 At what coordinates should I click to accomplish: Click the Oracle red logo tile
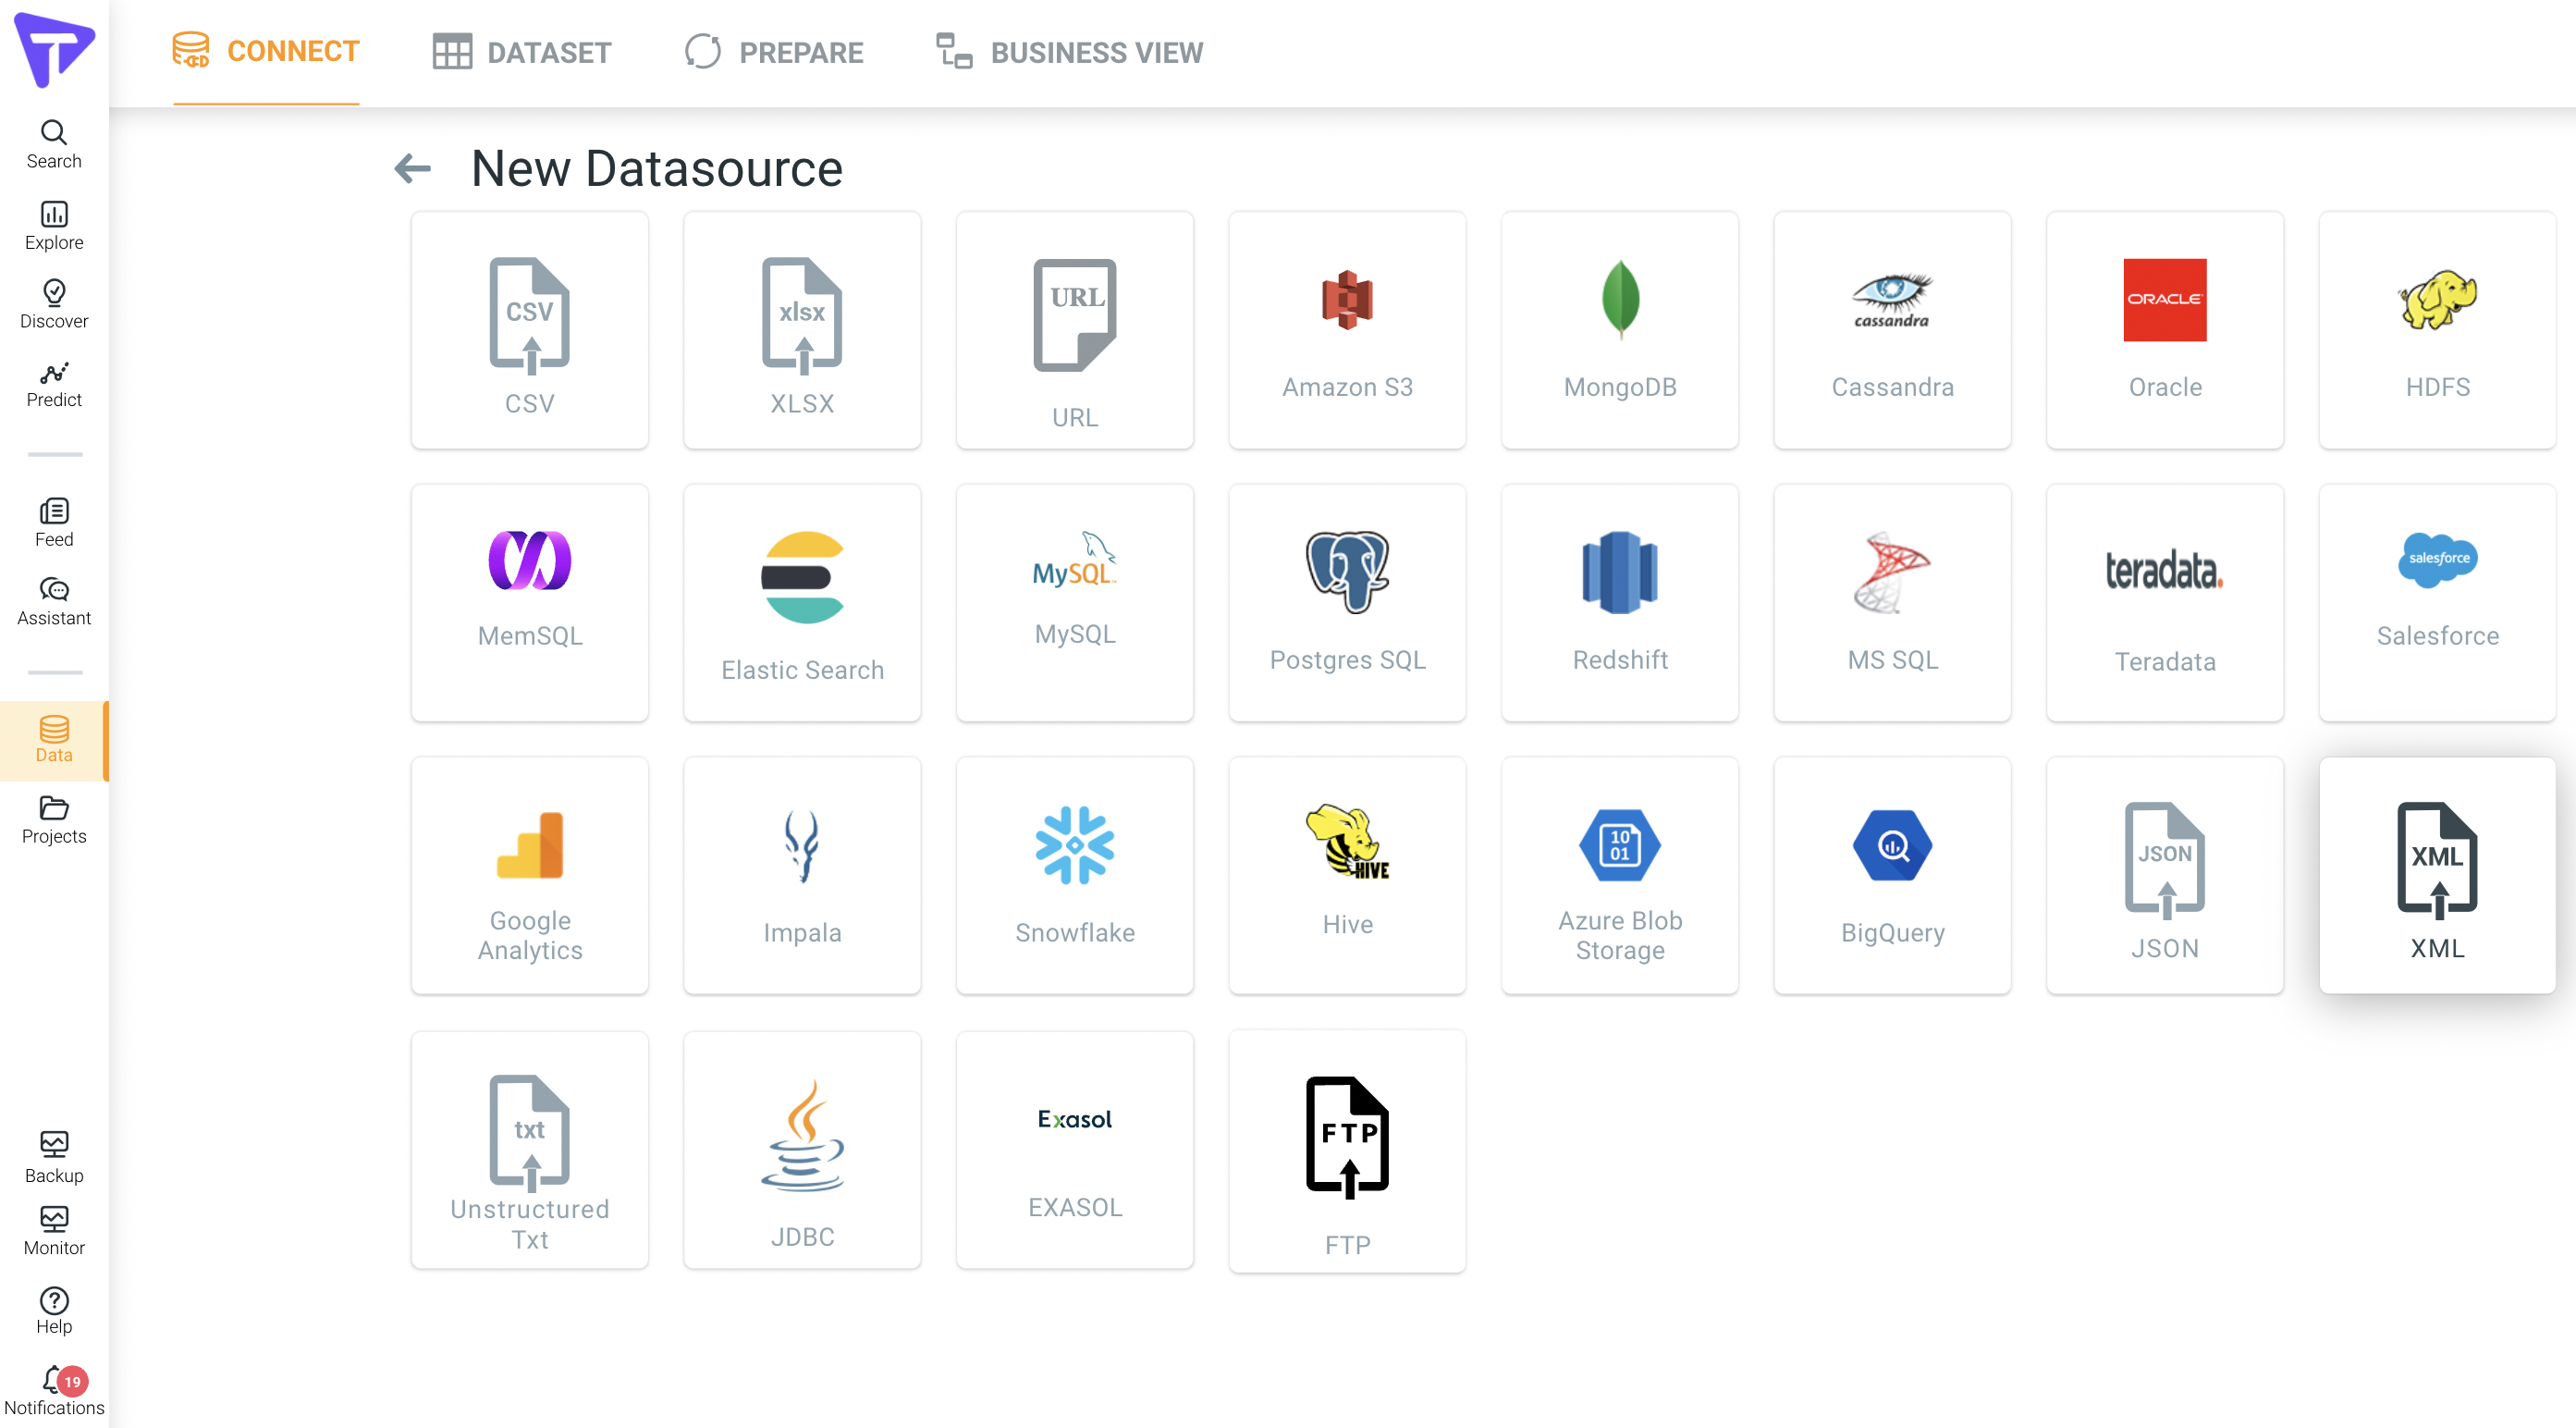click(x=2164, y=299)
